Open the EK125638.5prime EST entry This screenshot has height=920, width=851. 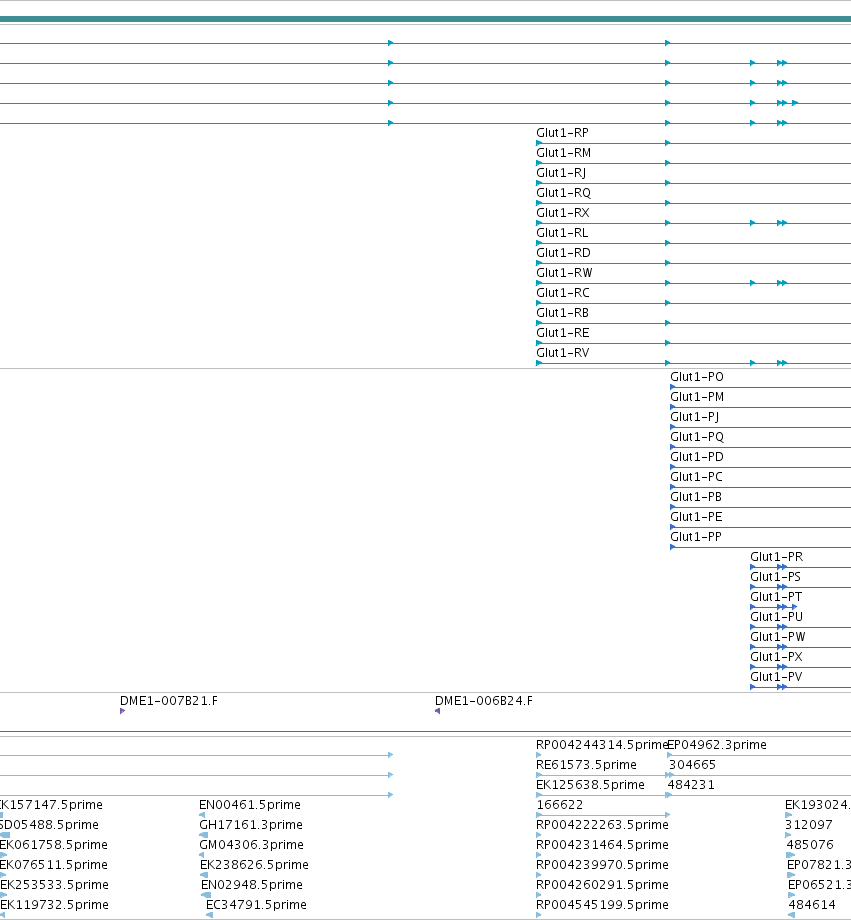590,784
